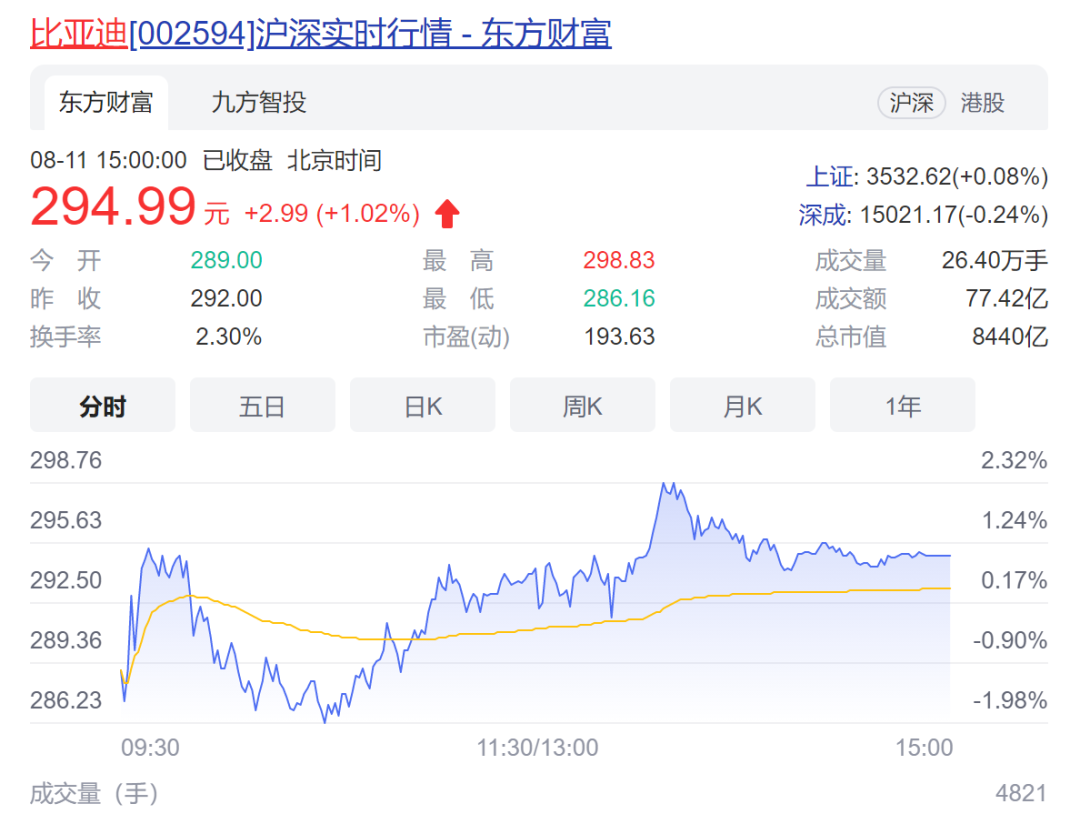Click the 深成 index value 15021.17(-0.24%)

[x=953, y=215]
